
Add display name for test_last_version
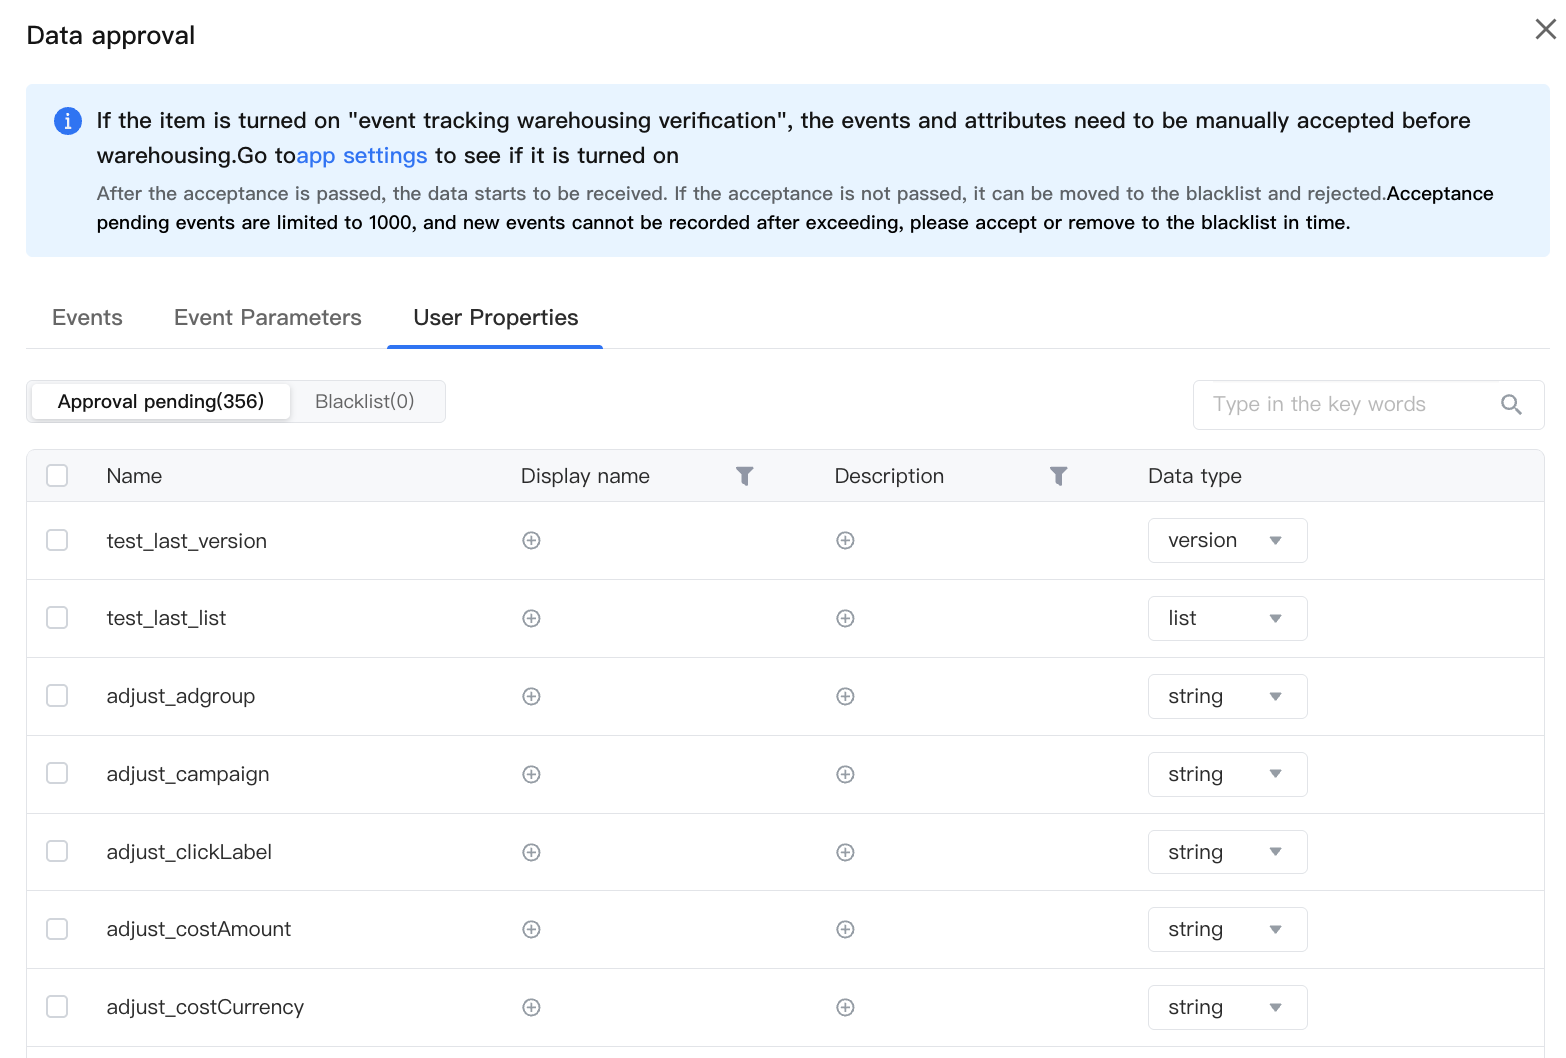tap(531, 540)
